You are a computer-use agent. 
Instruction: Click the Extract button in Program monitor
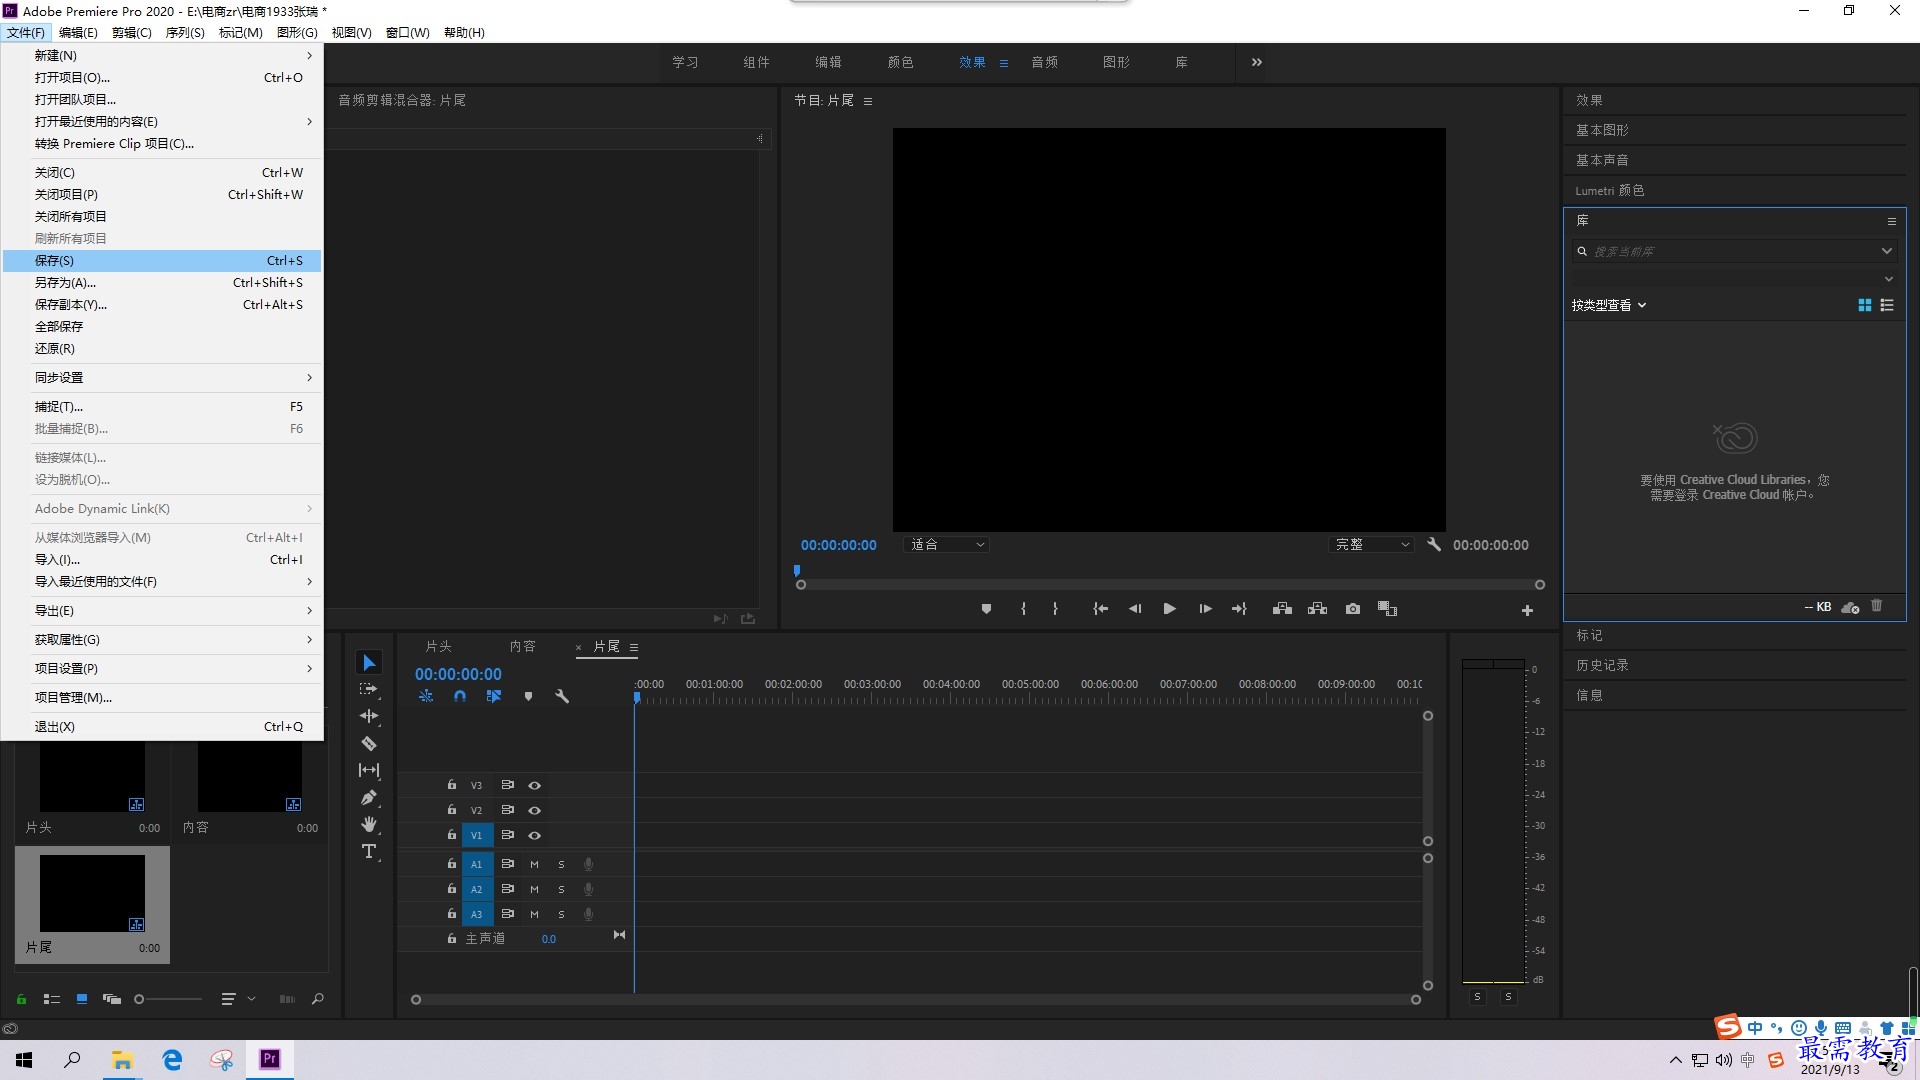point(1317,609)
